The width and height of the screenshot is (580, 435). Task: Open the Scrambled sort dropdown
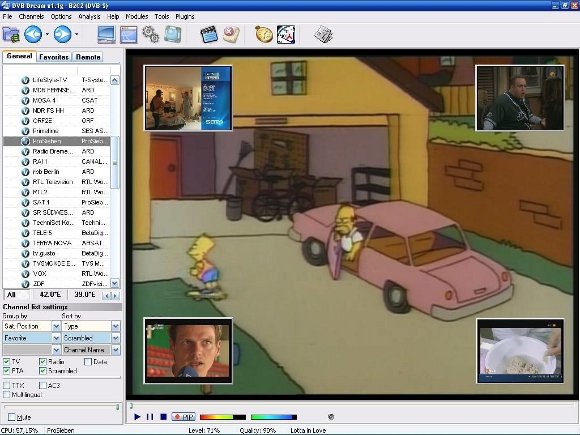pos(116,338)
